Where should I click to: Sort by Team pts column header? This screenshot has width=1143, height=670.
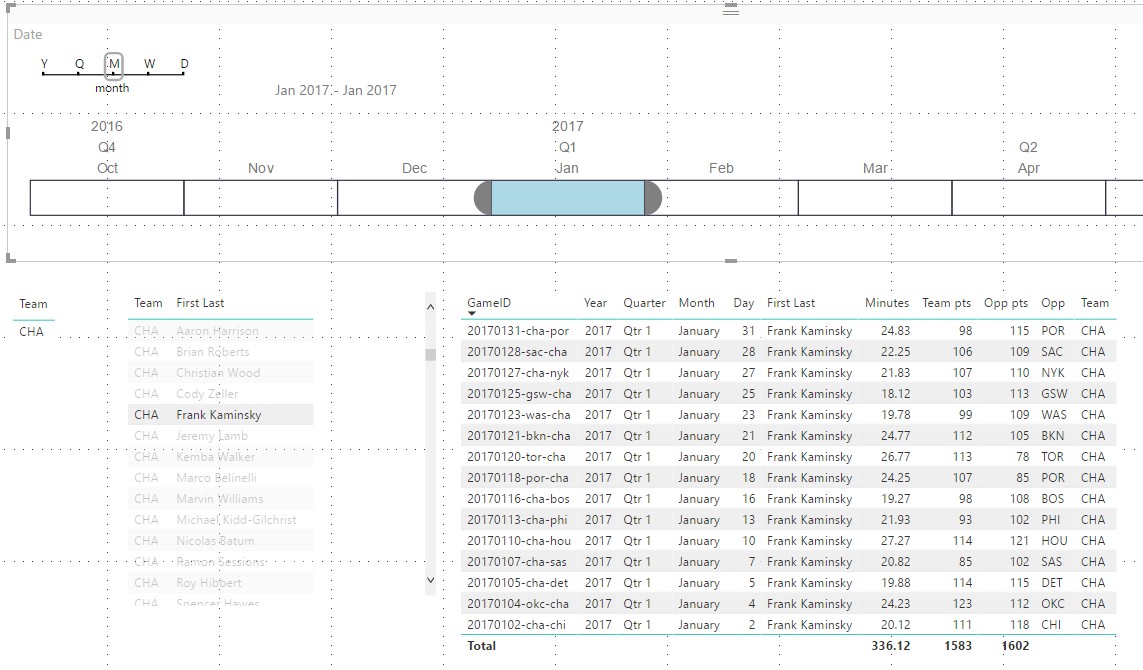(x=946, y=303)
